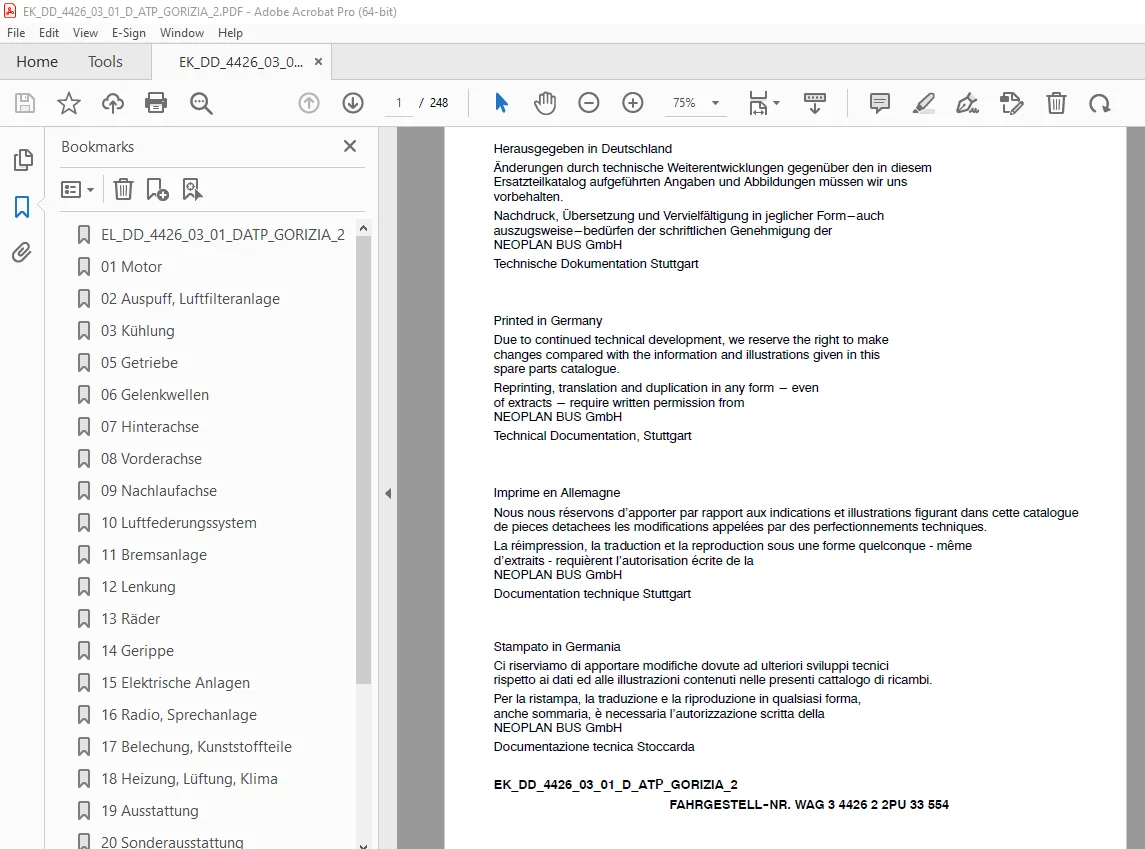
Task: Collapse the navigation pane arrow
Action: pyautogui.click(x=388, y=493)
